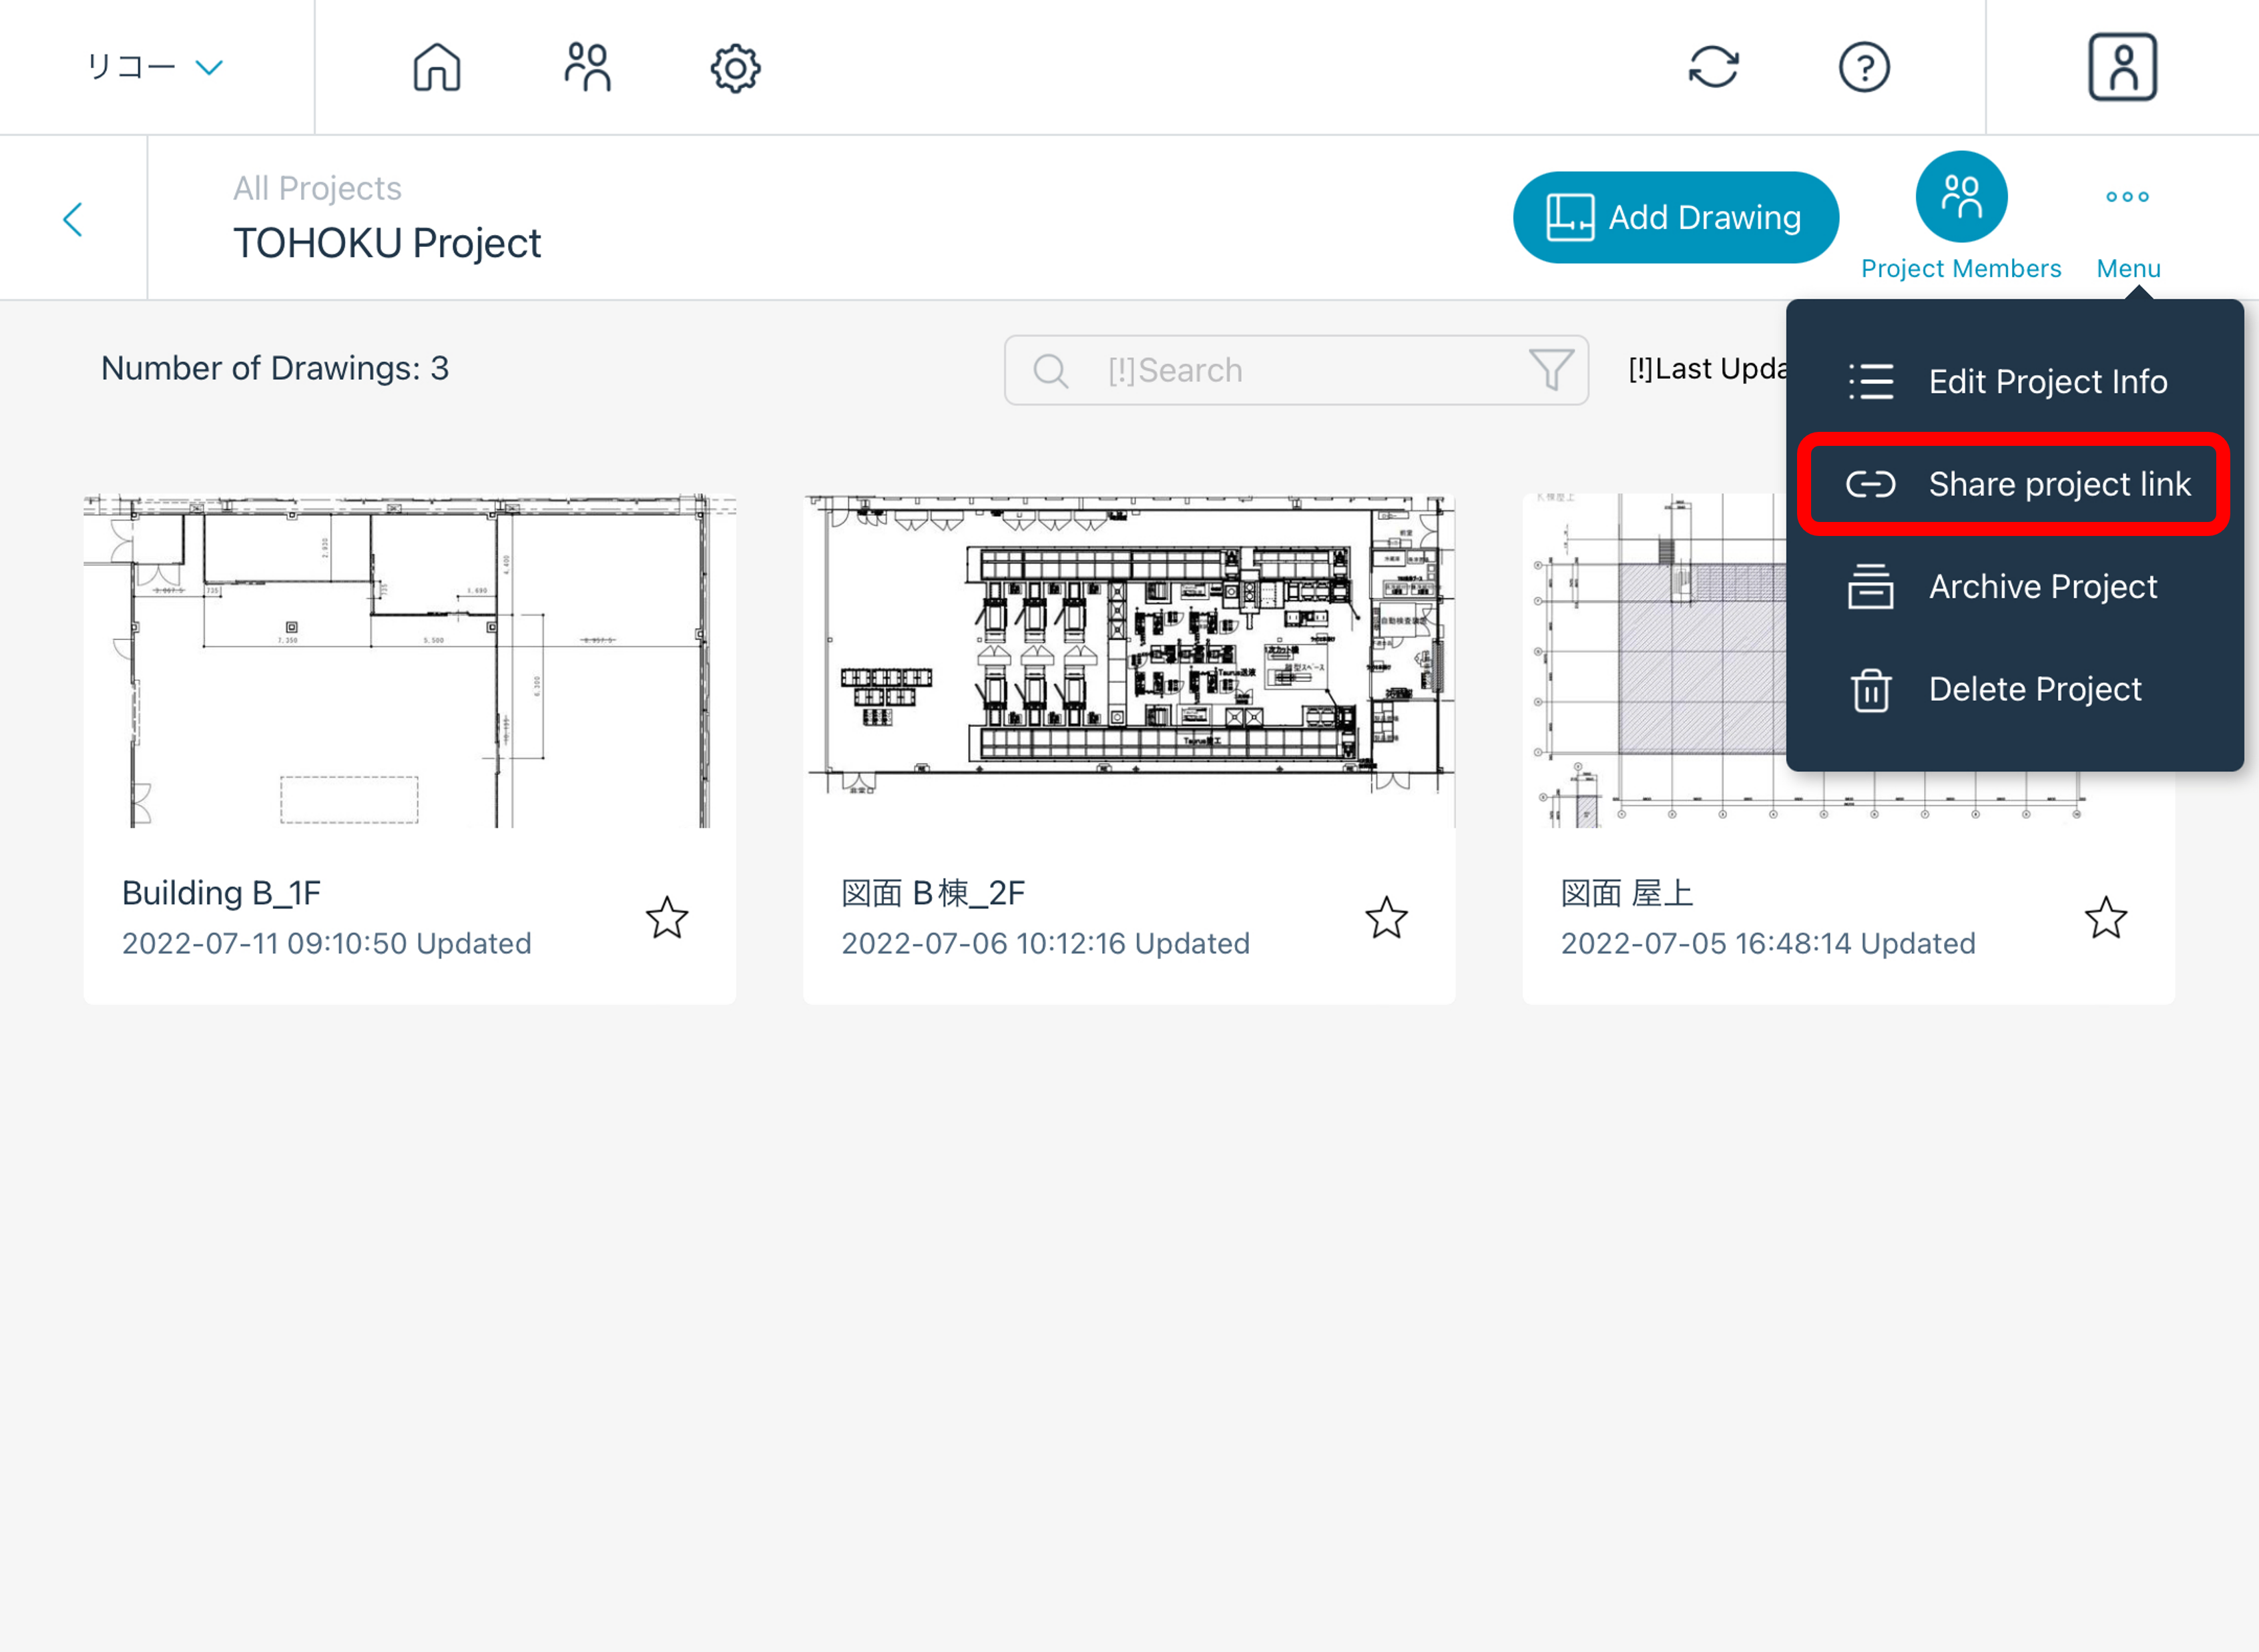Favorite the 図面 B棟_2F drawing star

1386,918
